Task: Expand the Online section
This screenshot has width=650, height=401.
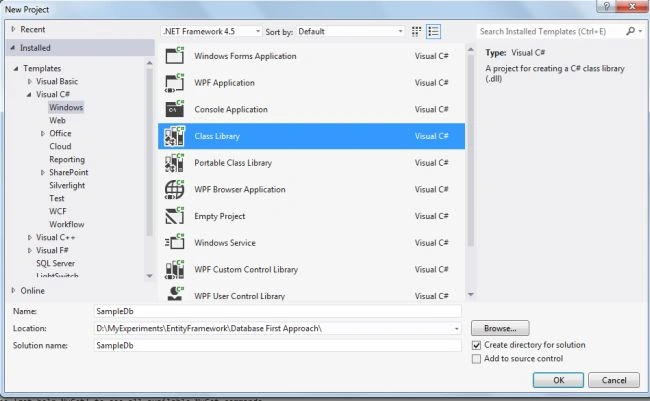Action: tap(13, 290)
